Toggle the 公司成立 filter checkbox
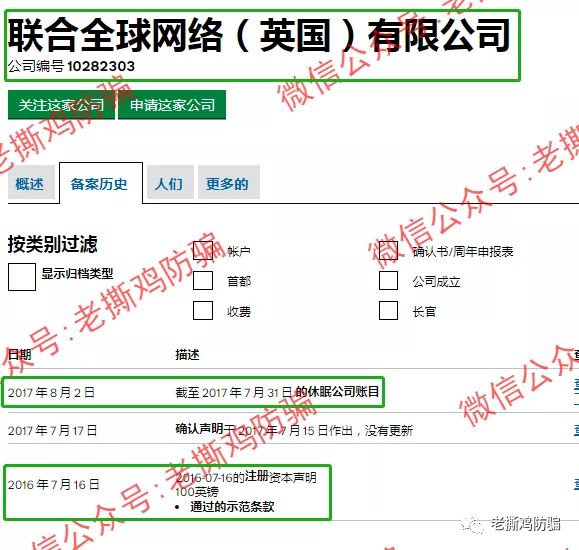The height and width of the screenshot is (550, 579). (388, 280)
